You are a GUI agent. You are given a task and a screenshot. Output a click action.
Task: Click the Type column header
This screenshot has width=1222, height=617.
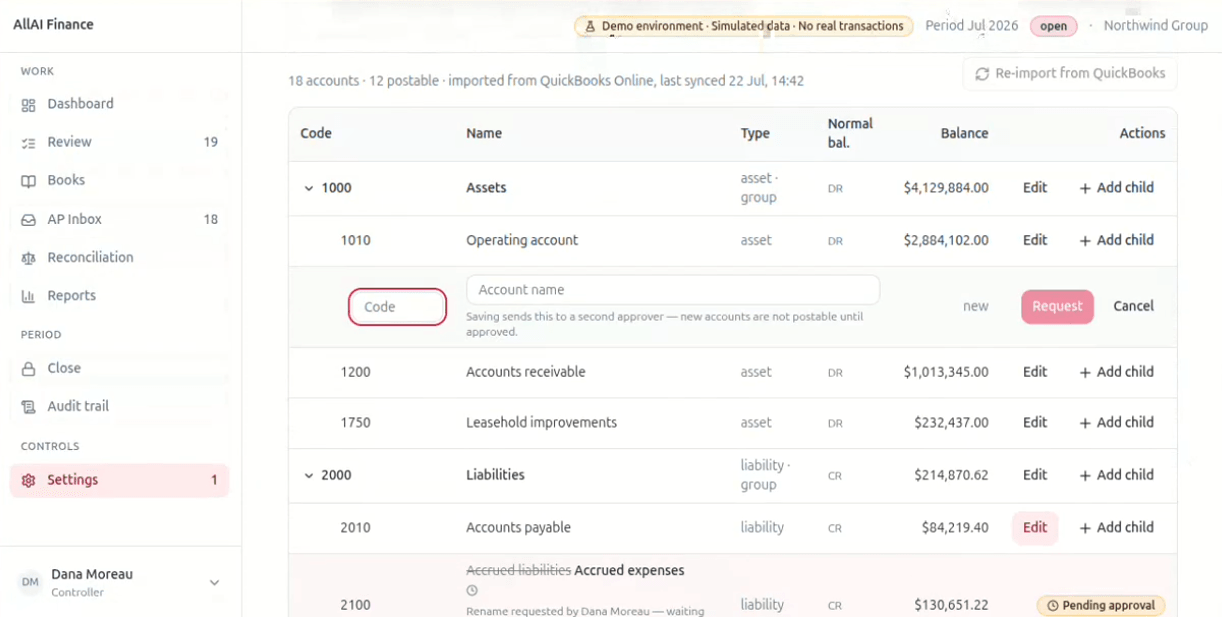(x=755, y=133)
